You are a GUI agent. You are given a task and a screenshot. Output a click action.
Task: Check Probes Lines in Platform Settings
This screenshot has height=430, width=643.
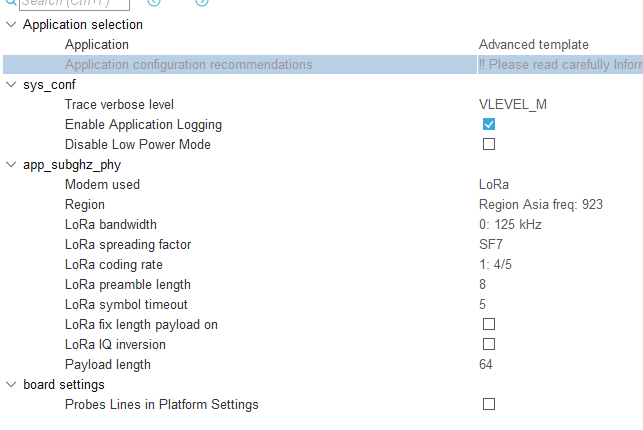489,404
